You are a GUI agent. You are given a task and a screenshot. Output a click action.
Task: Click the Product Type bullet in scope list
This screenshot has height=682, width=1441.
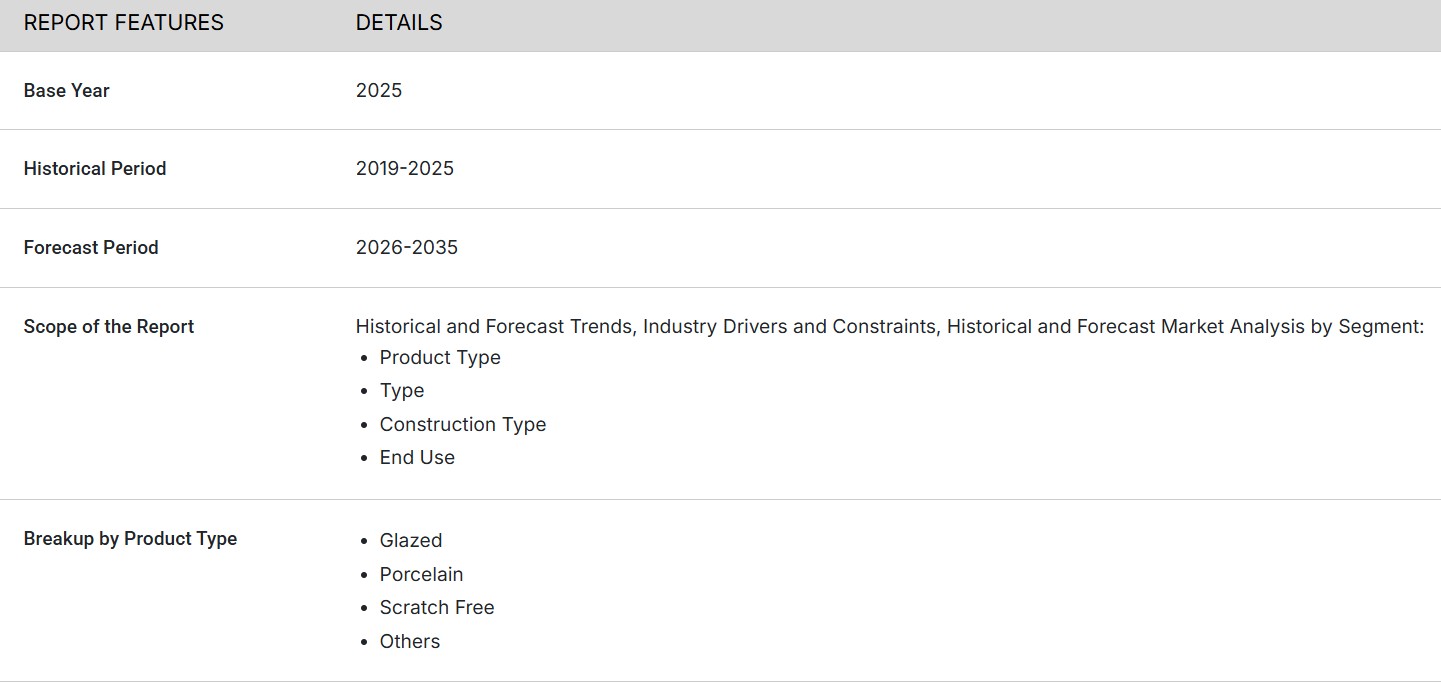pyautogui.click(x=440, y=357)
